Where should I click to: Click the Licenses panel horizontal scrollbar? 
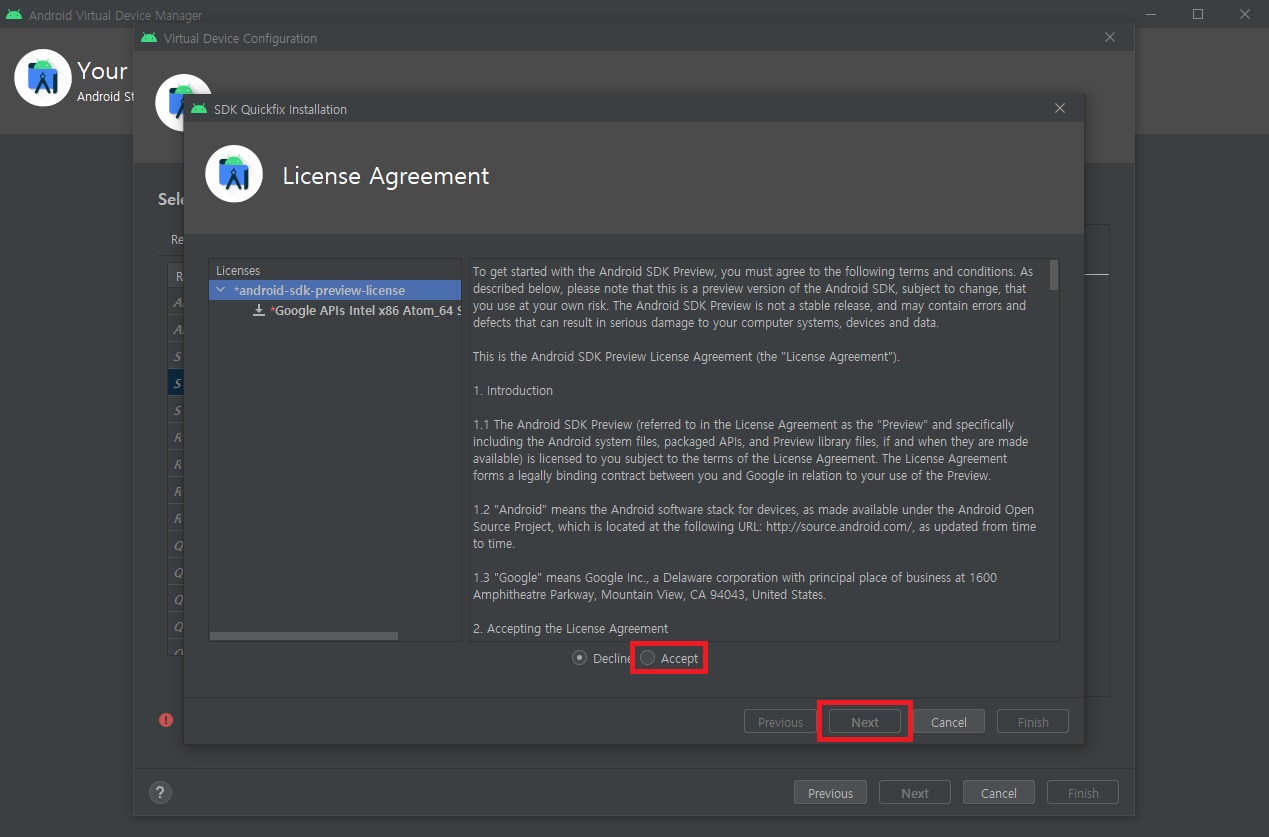click(x=304, y=636)
